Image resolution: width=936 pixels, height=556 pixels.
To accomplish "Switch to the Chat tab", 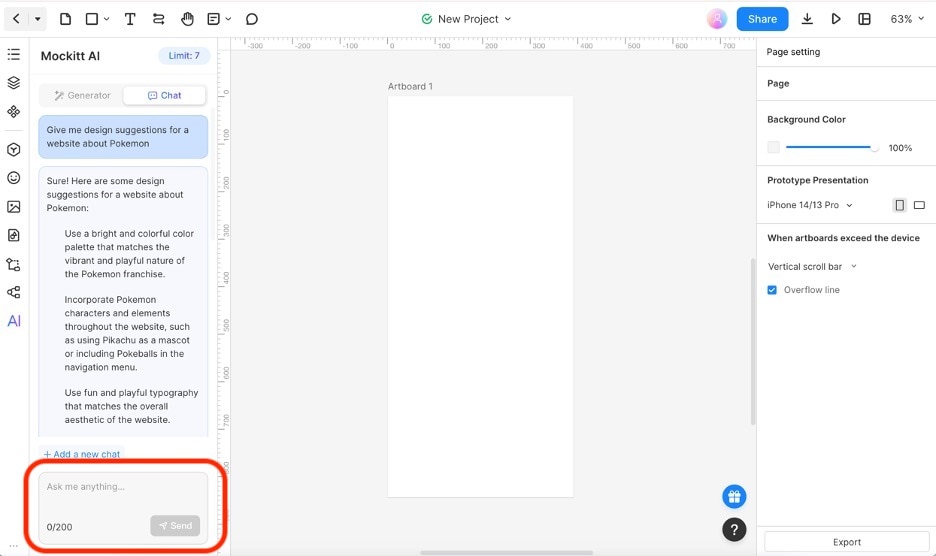I will coord(164,96).
